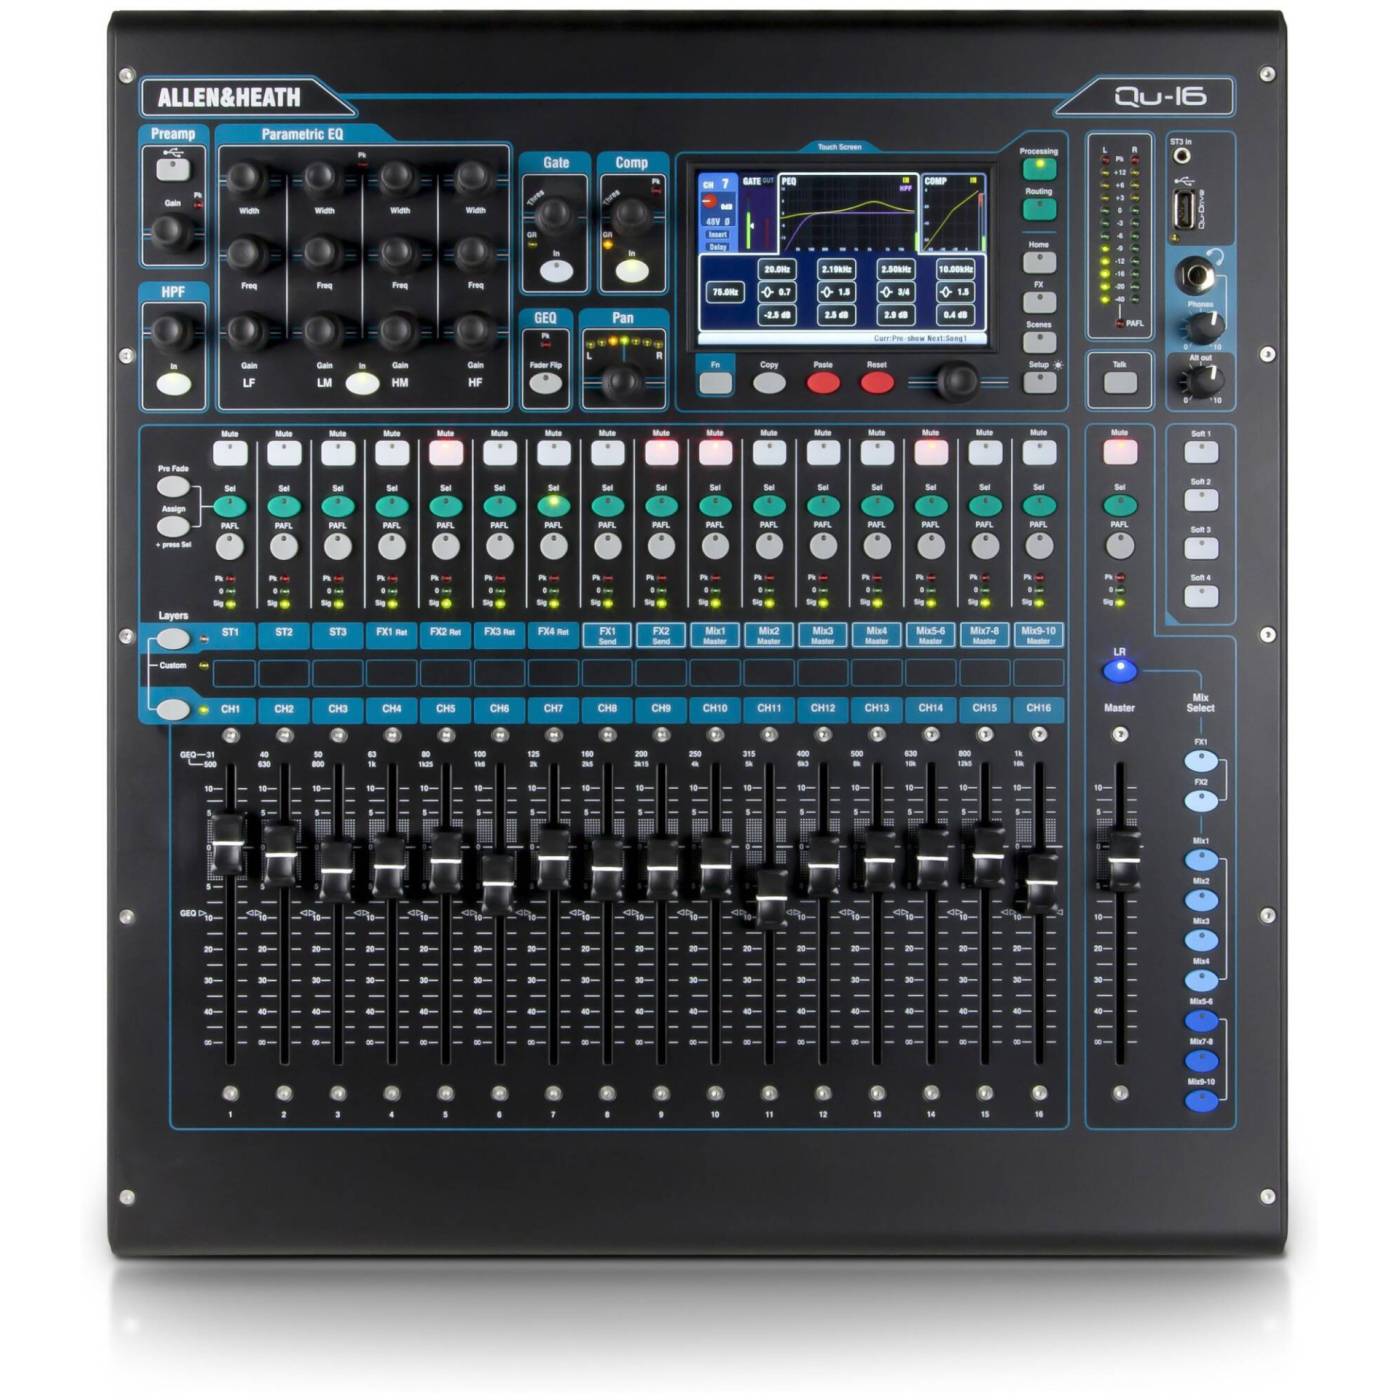Select the Mix9-10 key in Mix Select
The image size is (1400, 1400).
pos(1200,1100)
